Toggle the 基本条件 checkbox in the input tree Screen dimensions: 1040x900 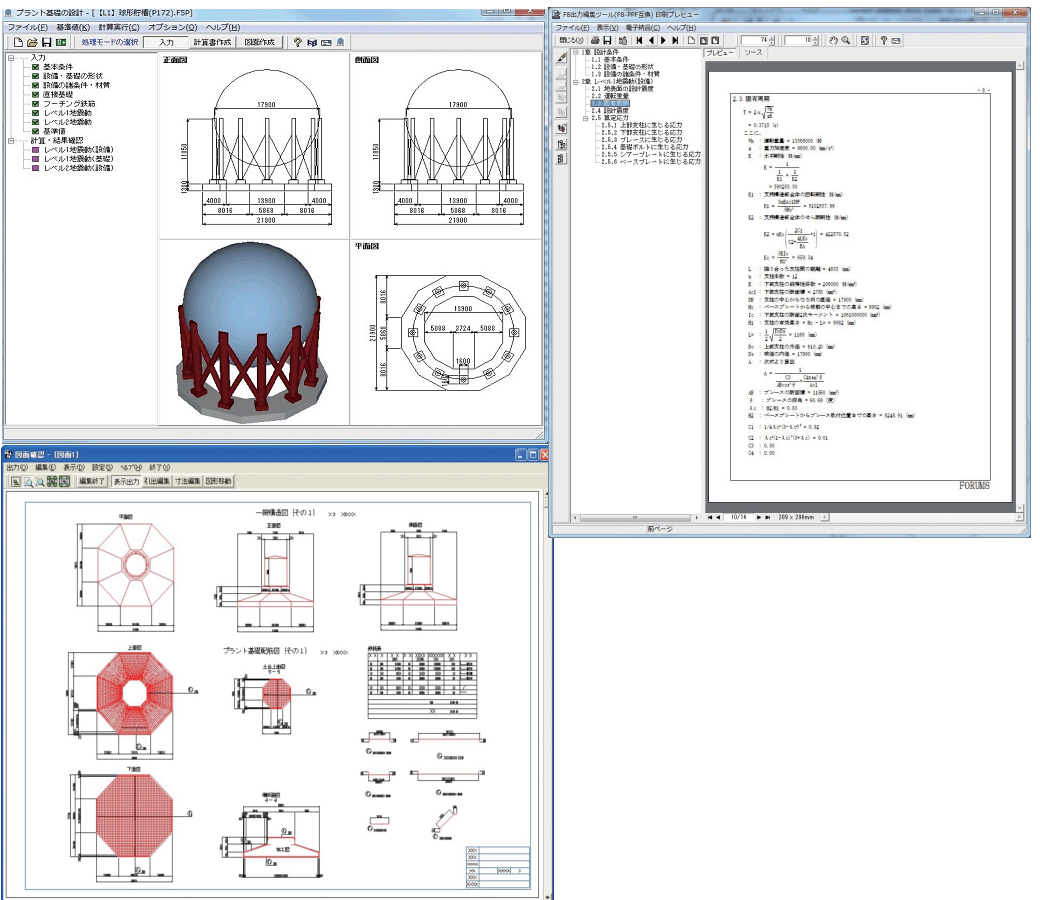click(x=36, y=67)
